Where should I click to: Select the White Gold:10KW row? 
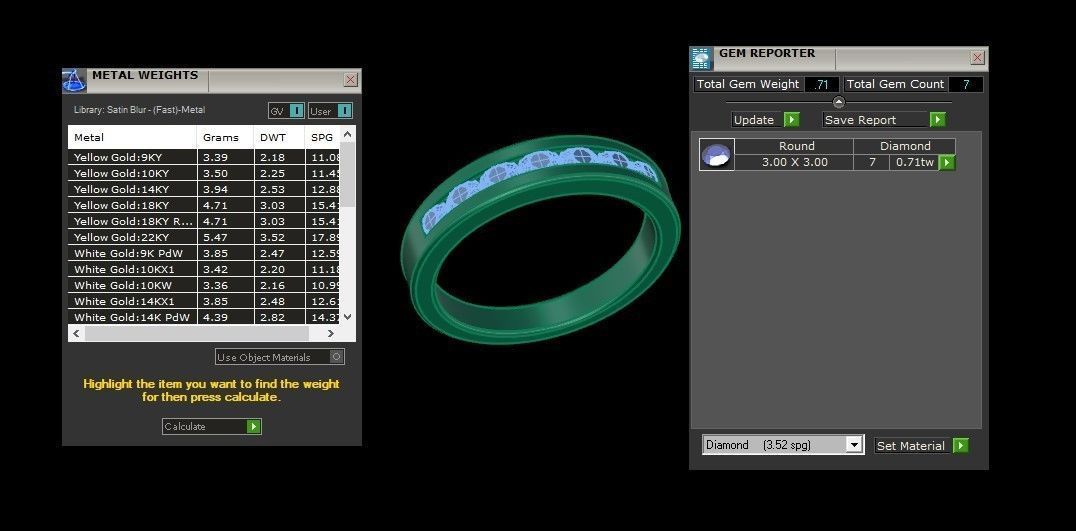pos(204,285)
